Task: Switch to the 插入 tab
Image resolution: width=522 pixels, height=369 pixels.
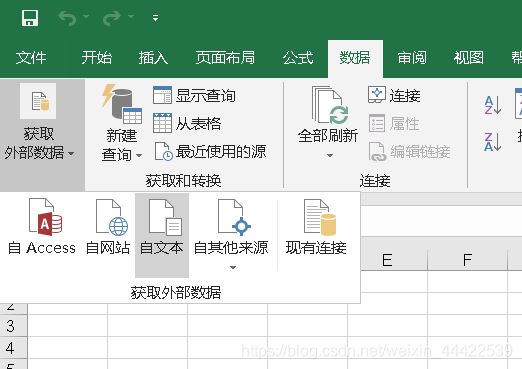Action: (x=153, y=58)
